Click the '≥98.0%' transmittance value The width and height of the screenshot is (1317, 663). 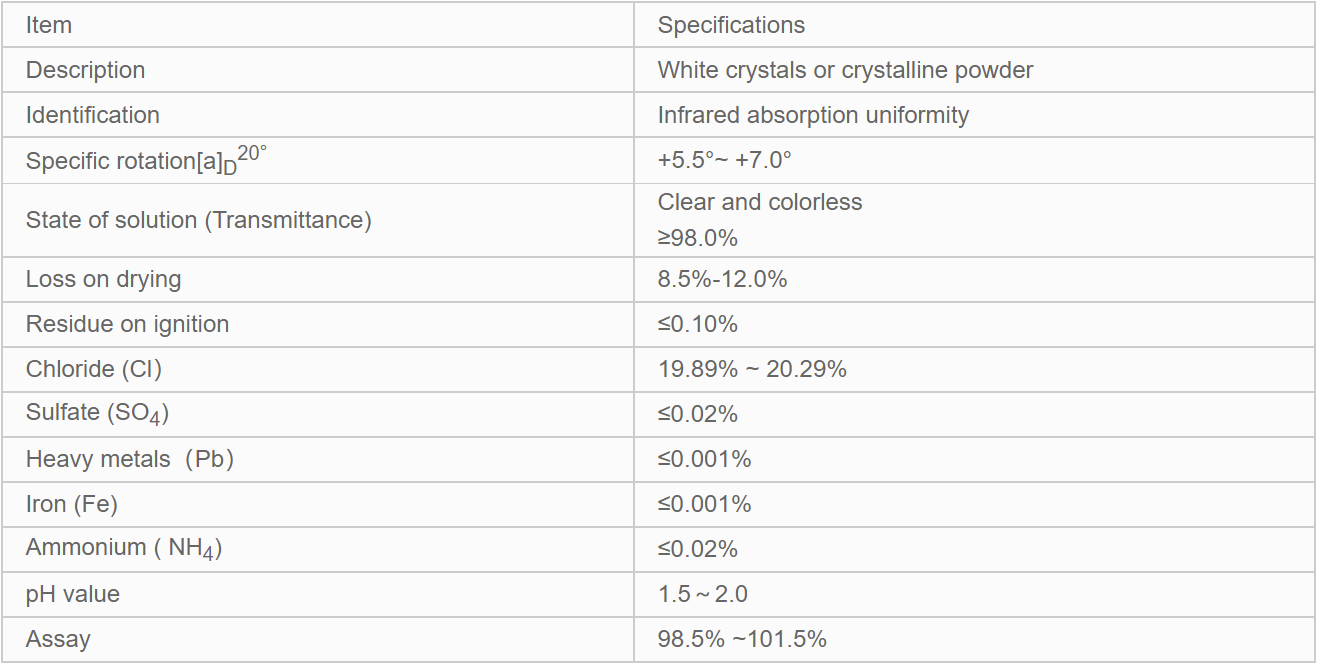(x=697, y=238)
